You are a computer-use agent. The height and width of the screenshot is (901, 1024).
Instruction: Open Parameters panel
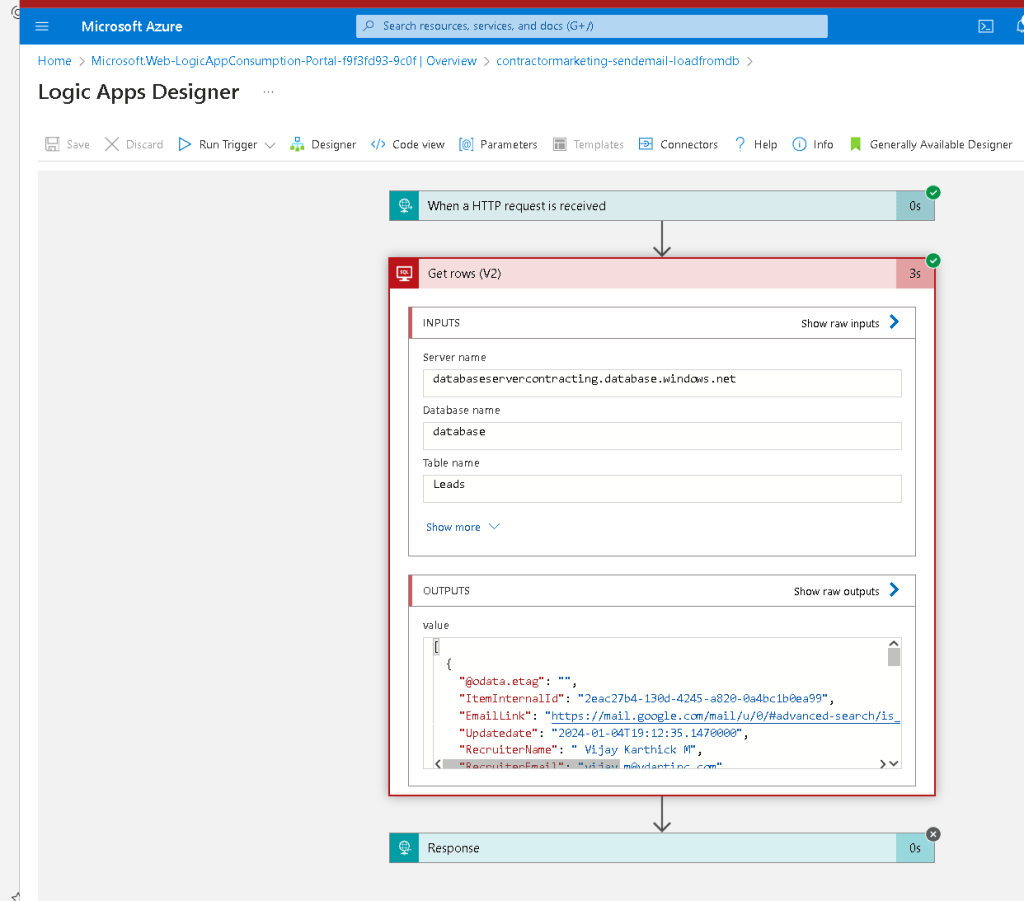coord(498,144)
